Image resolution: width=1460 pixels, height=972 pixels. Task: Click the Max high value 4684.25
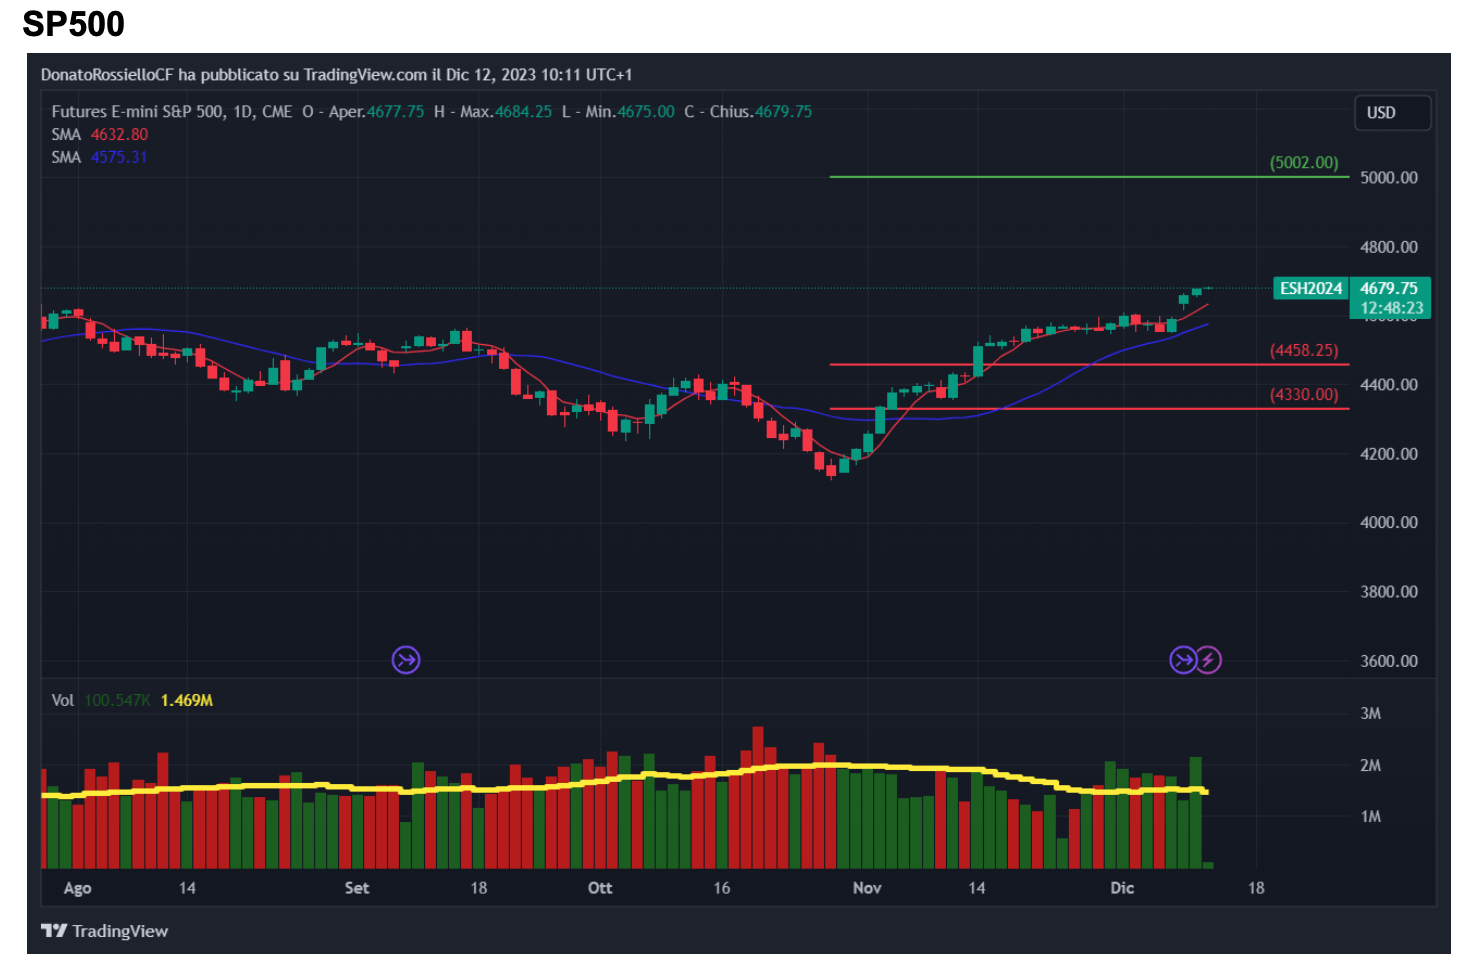[x=523, y=112]
